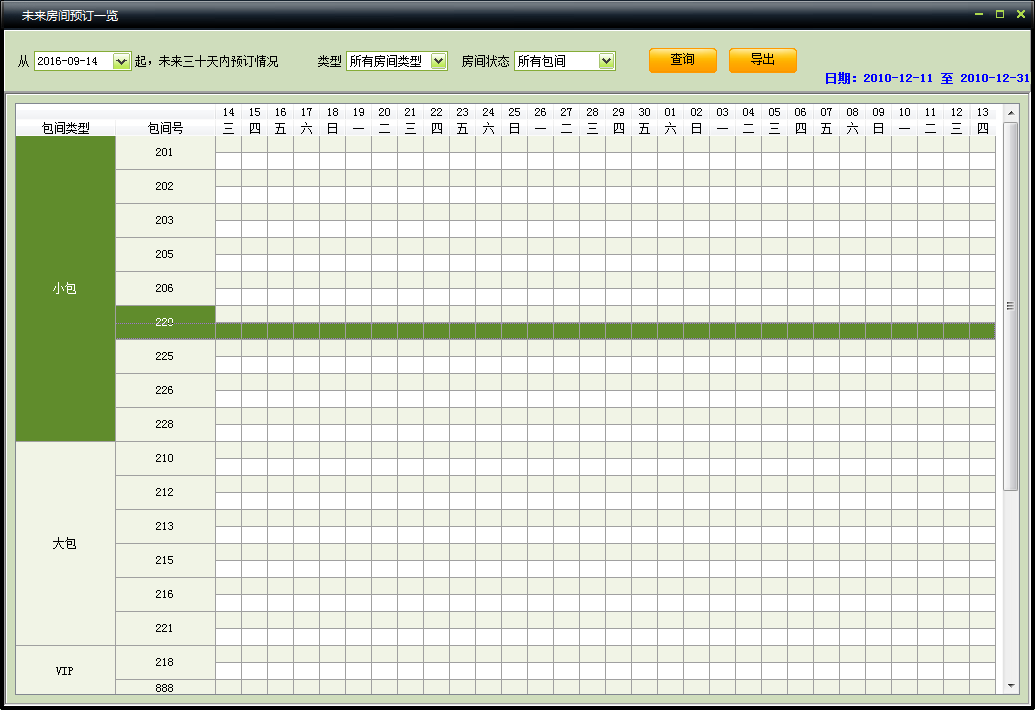Viewport: 1035px width, 710px height.
Task: Click the 大包 room type cell
Action: click(65, 544)
